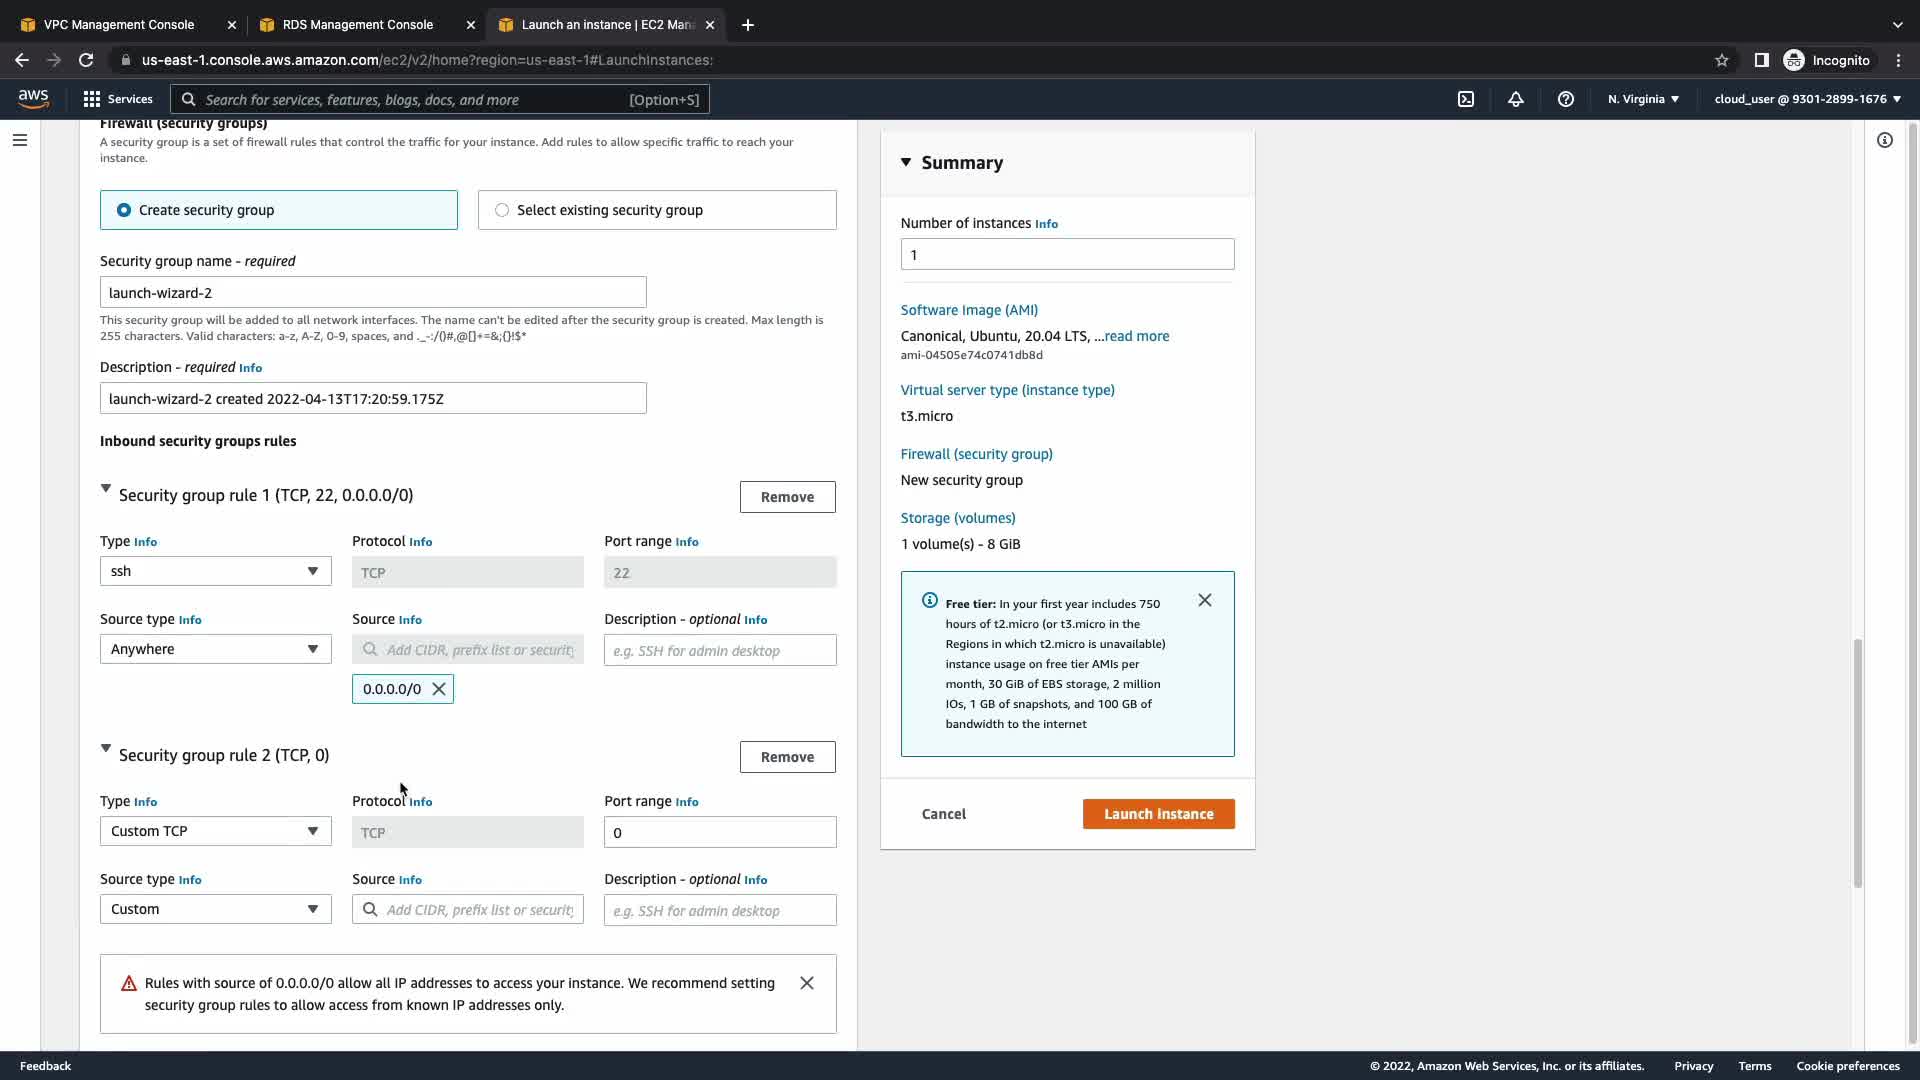Open the right-side info panel icon
The height and width of the screenshot is (1080, 1920).
click(x=1884, y=140)
